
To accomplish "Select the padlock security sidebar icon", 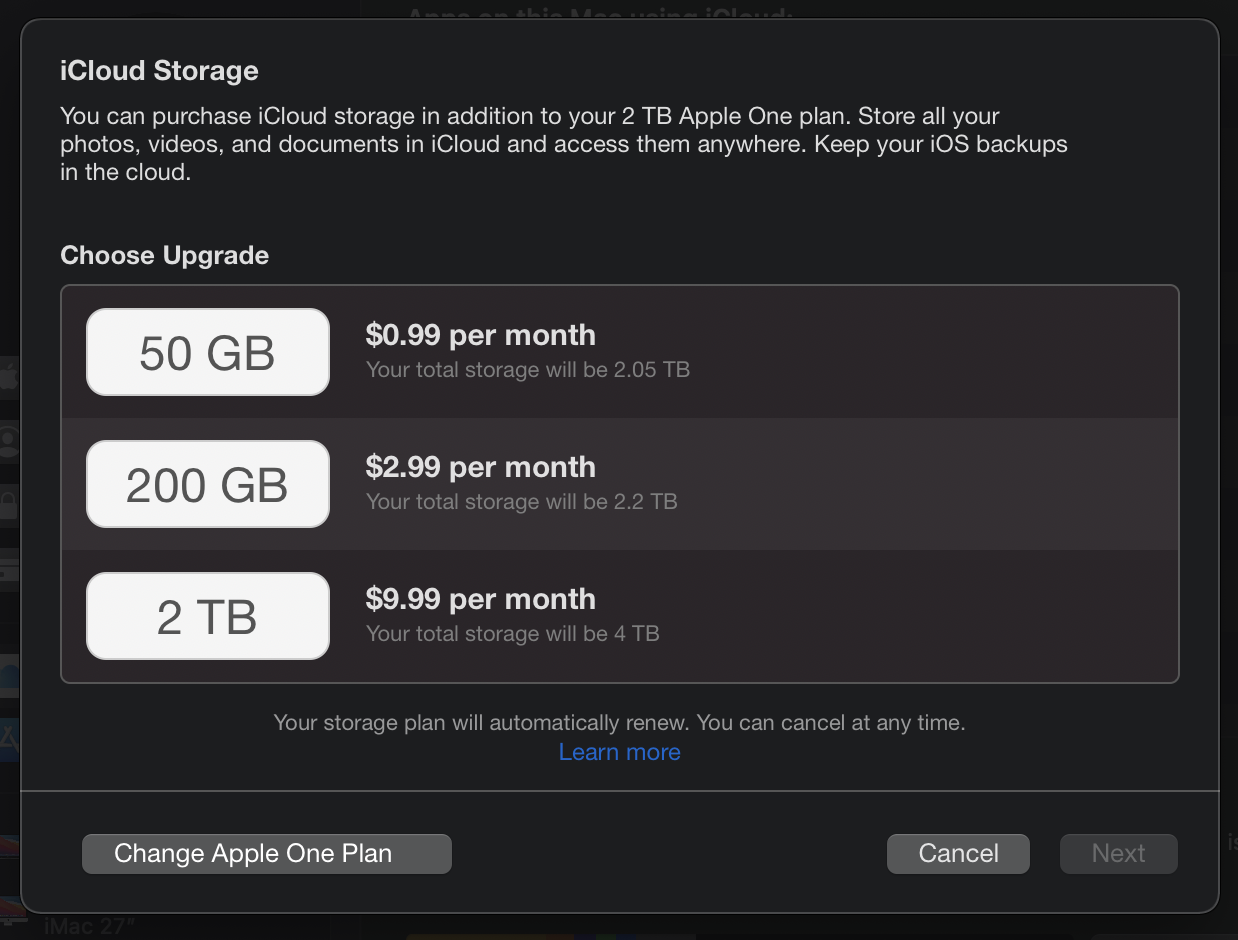I will click(x=9, y=505).
